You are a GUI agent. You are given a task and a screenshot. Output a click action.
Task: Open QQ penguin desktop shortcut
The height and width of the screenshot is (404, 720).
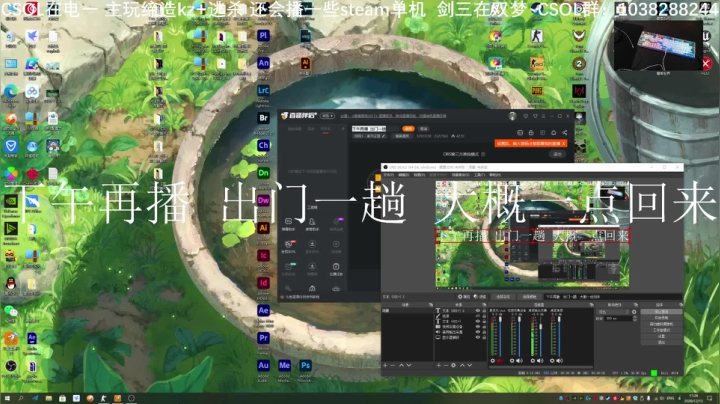(x=11, y=285)
